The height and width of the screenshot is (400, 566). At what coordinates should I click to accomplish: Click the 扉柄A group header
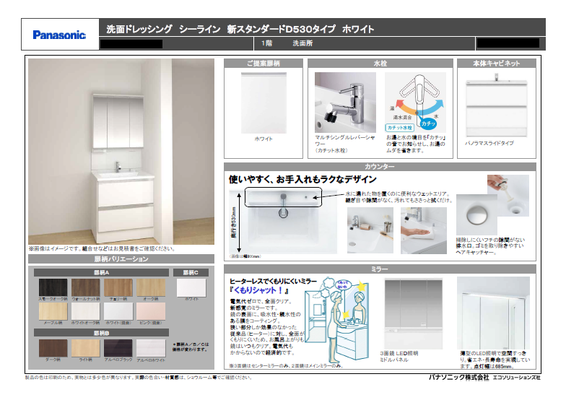click(x=101, y=273)
